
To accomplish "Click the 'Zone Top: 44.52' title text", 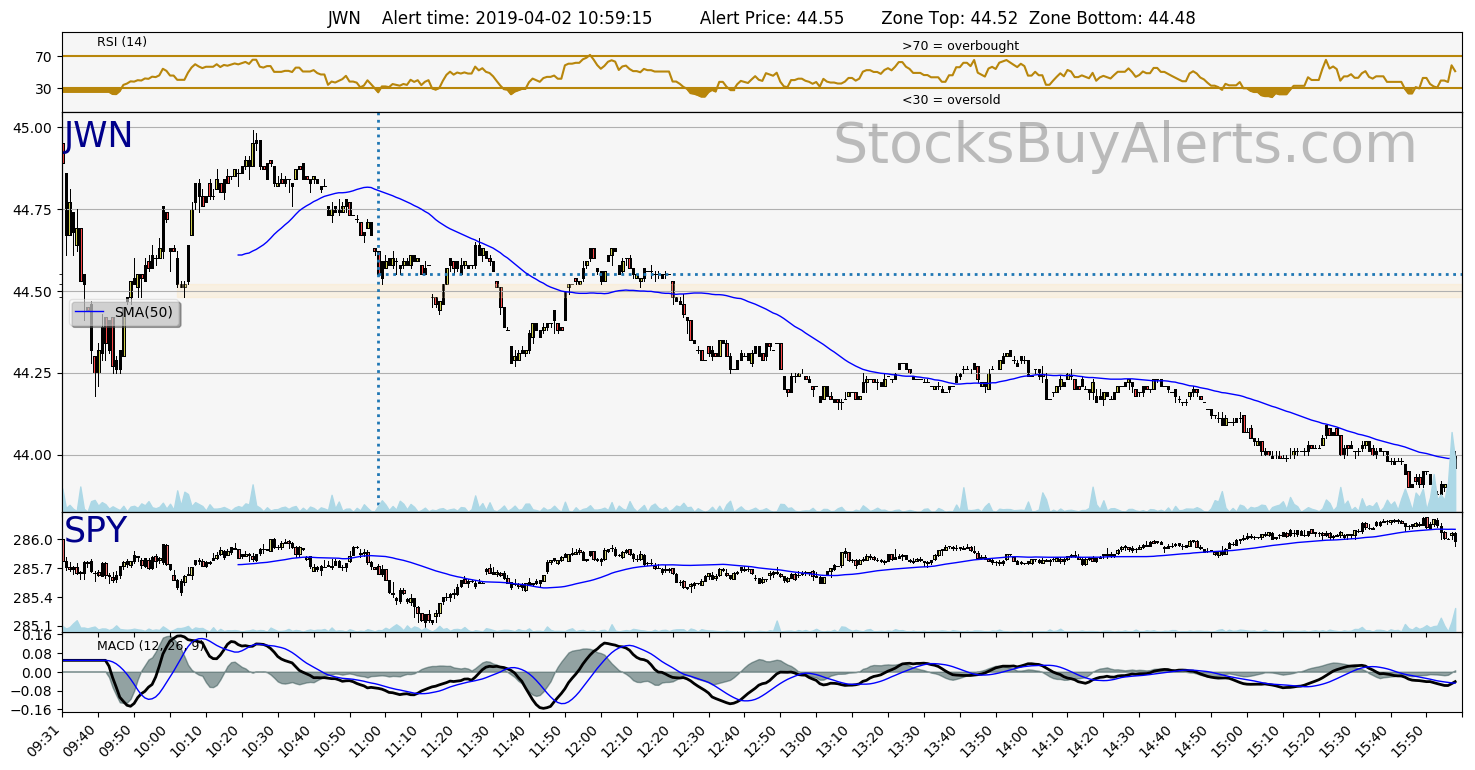I will (x=950, y=18).
